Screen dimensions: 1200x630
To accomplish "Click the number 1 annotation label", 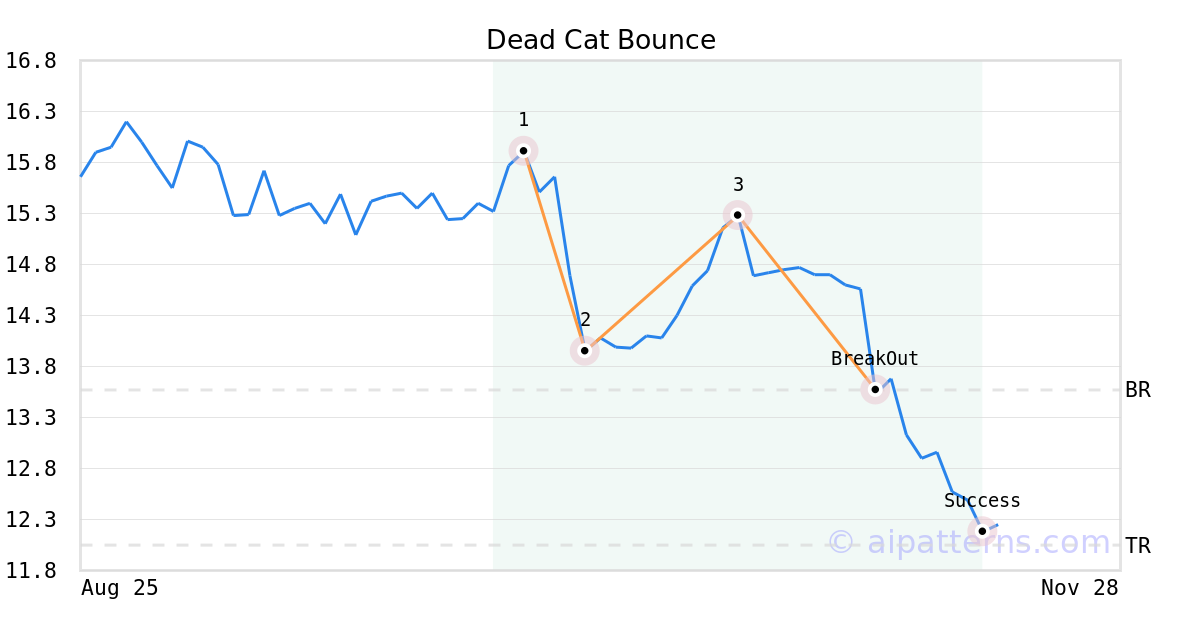I will [x=523, y=120].
